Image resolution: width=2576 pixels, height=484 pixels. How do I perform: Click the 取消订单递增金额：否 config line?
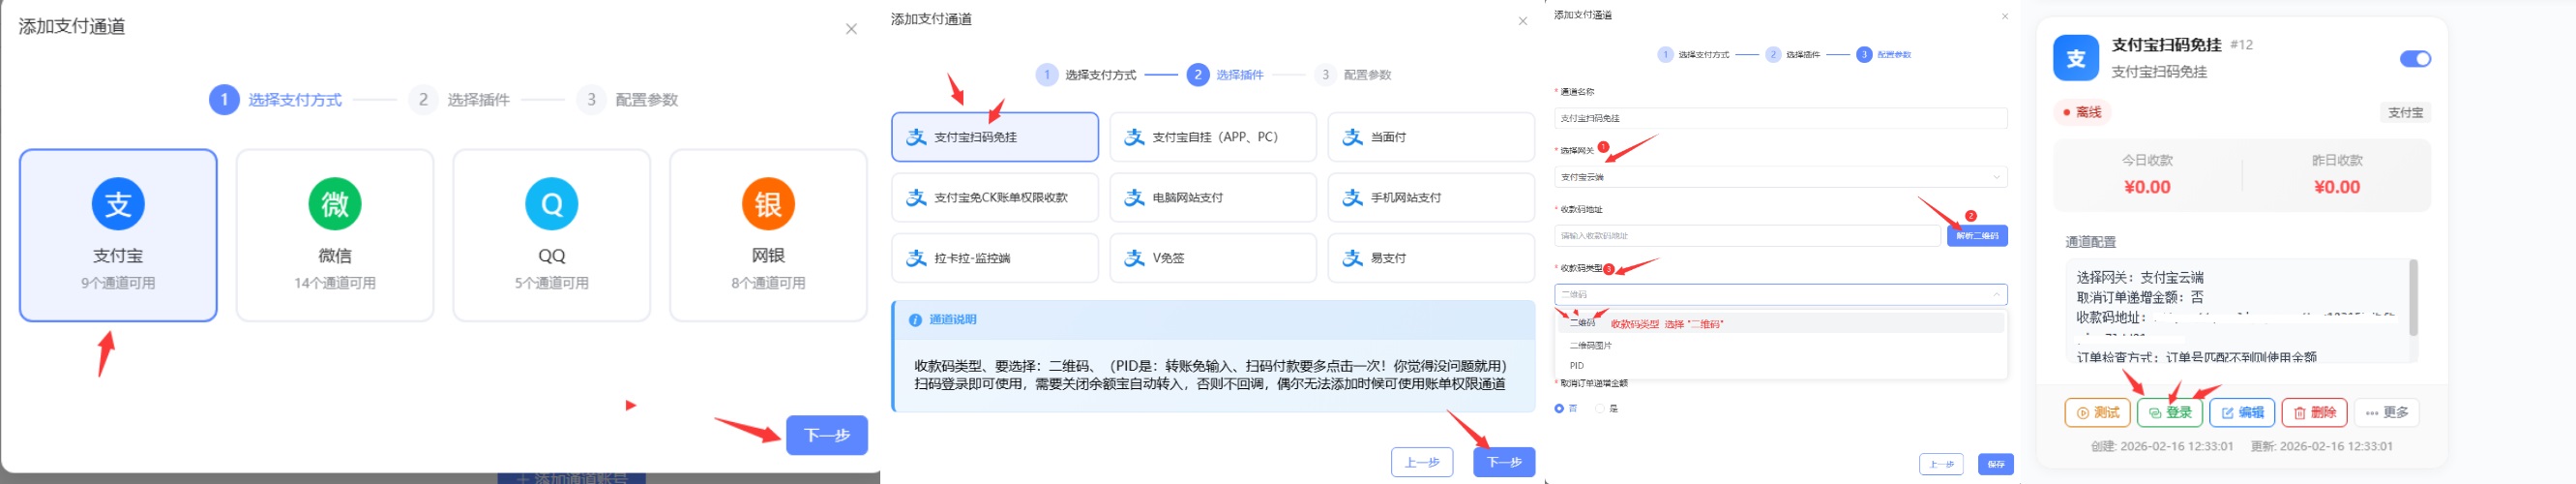(2140, 298)
